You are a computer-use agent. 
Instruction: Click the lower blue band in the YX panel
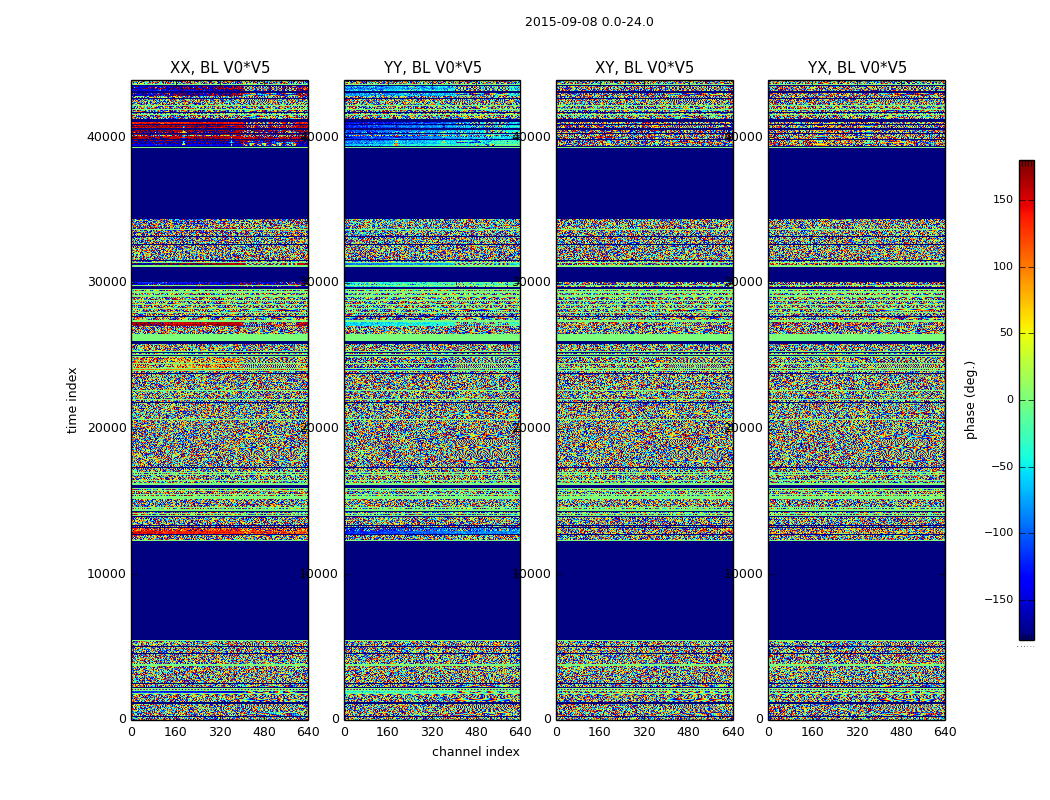857,590
